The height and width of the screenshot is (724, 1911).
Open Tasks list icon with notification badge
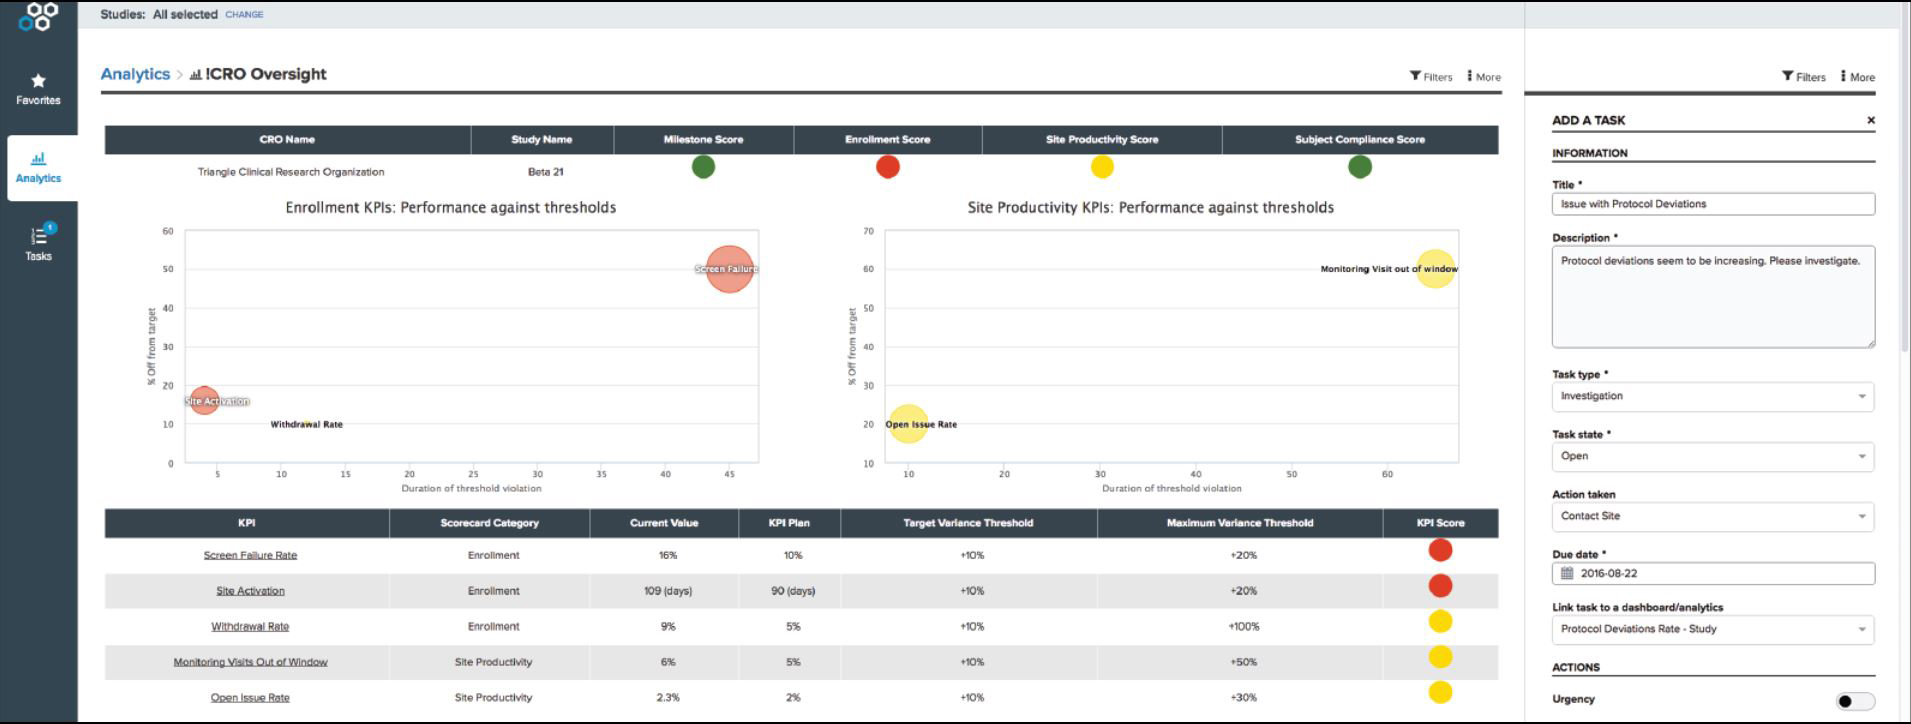[39, 237]
